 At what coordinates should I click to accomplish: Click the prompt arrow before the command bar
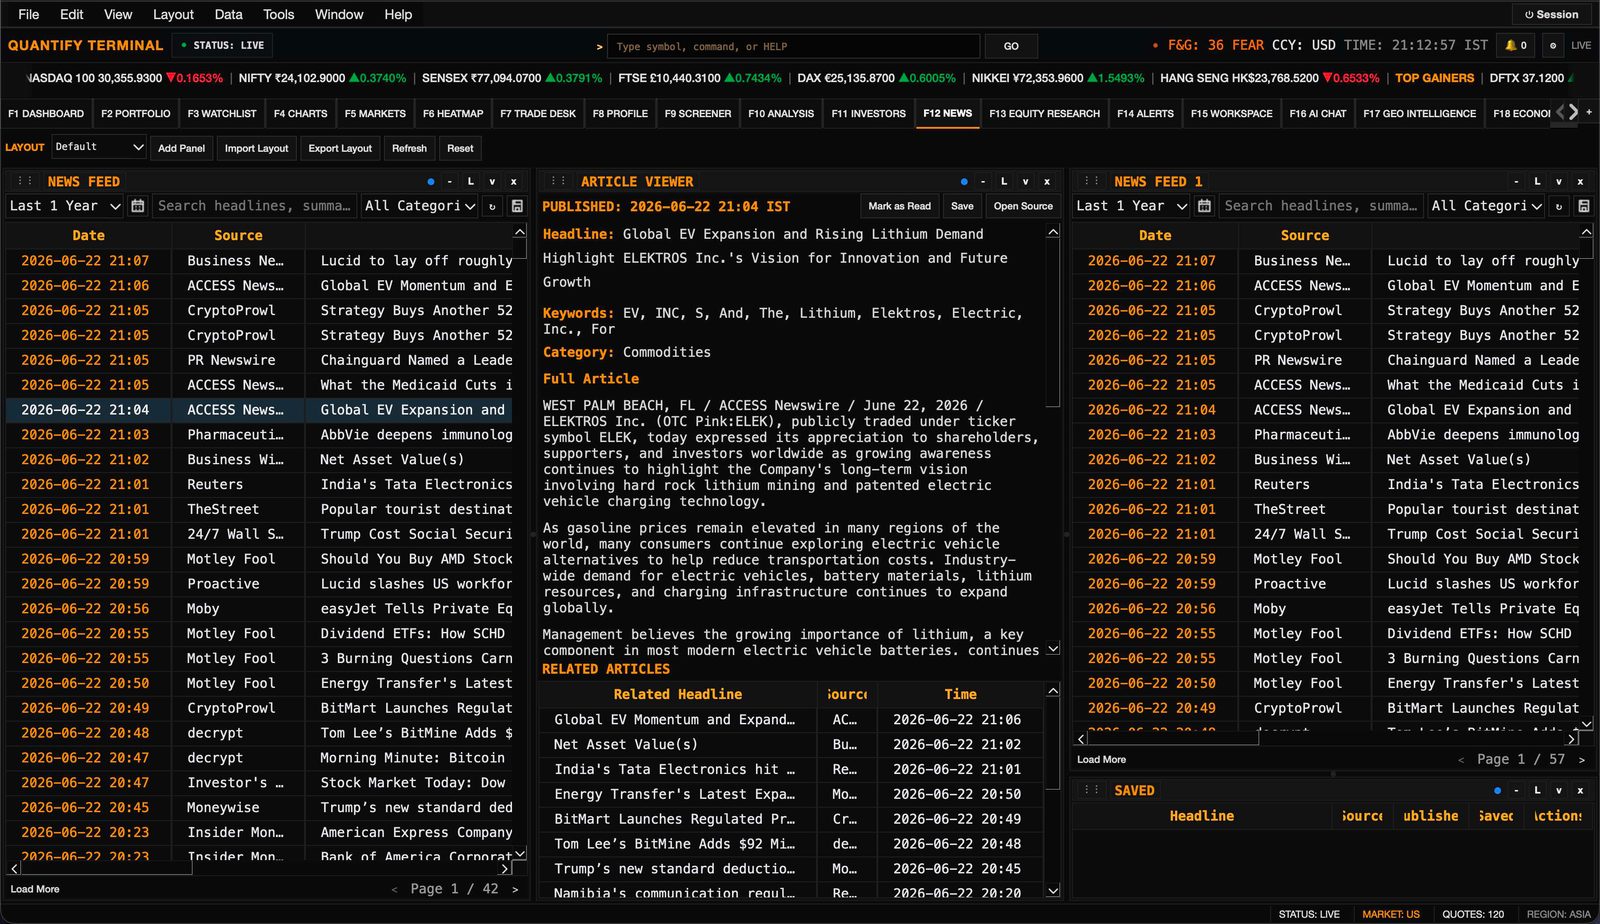point(599,46)
